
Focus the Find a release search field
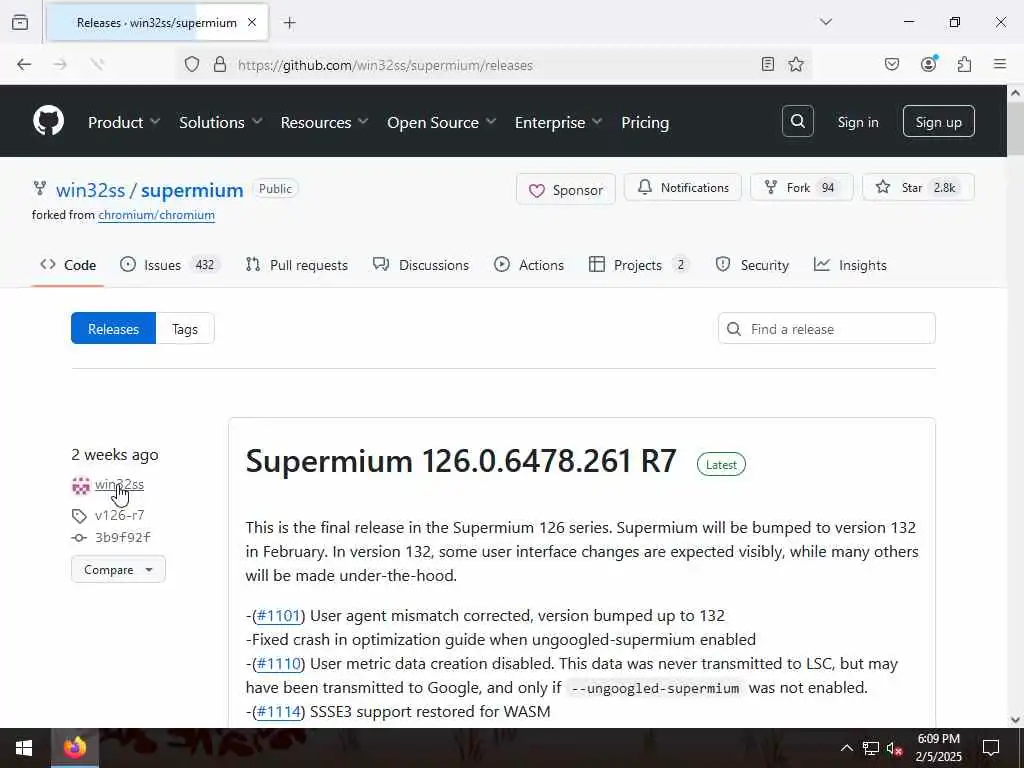coord(827,328)
